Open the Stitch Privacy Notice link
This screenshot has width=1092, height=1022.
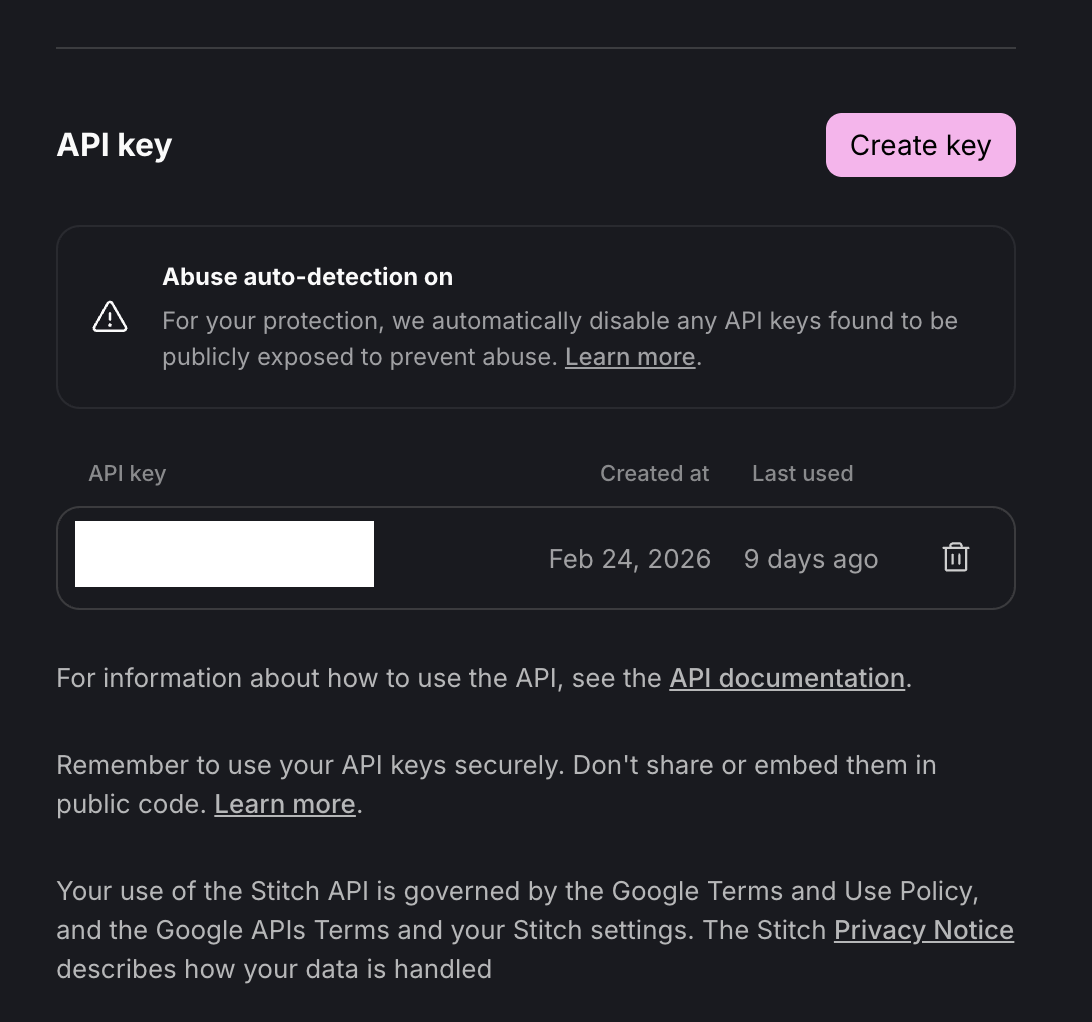tap(923, 930)
